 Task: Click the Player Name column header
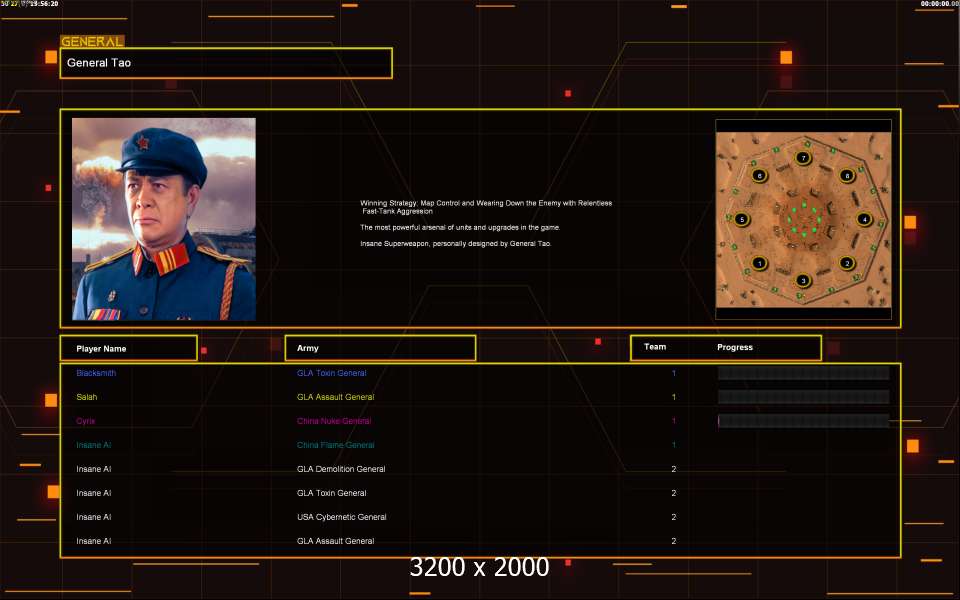coord(129,348)
